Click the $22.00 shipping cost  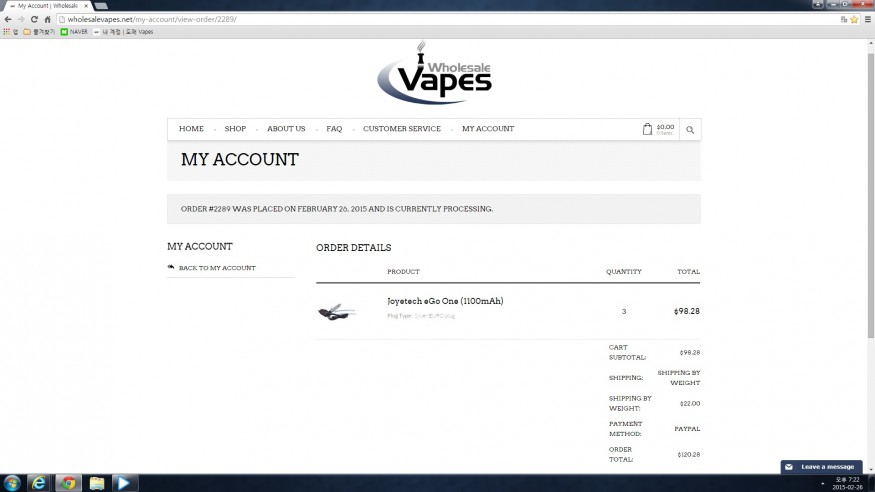point(690,403)
